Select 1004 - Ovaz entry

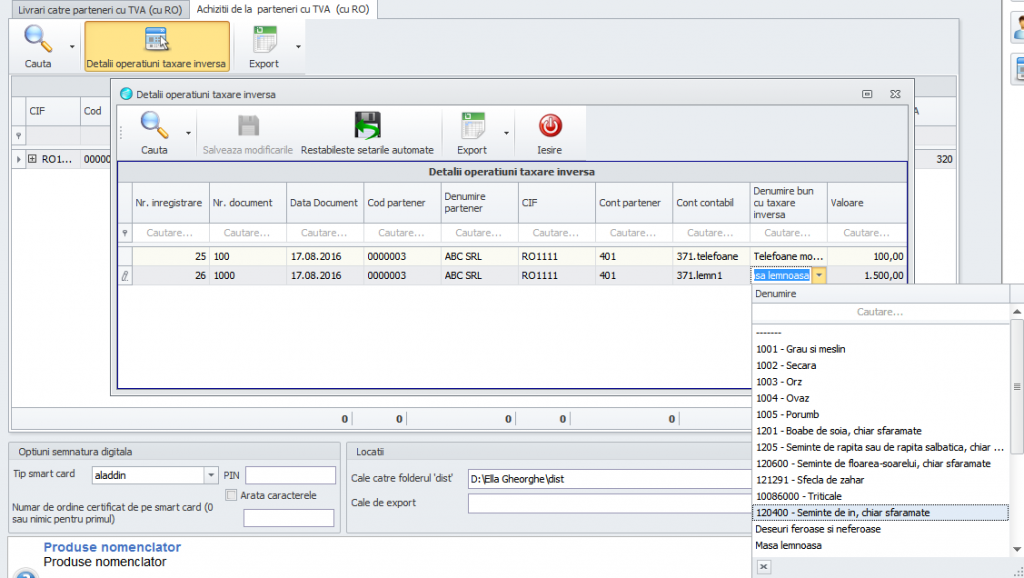coord(880,398)
